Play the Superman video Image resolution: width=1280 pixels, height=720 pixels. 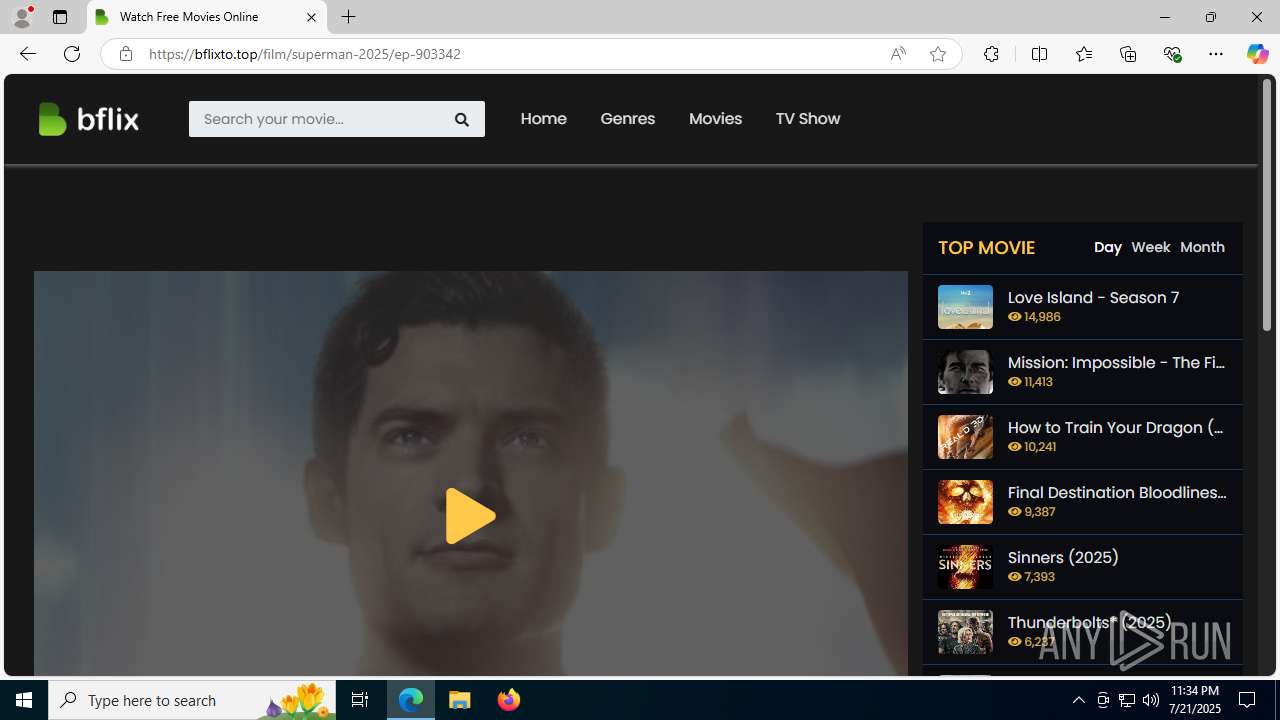[x=470, y=516]
